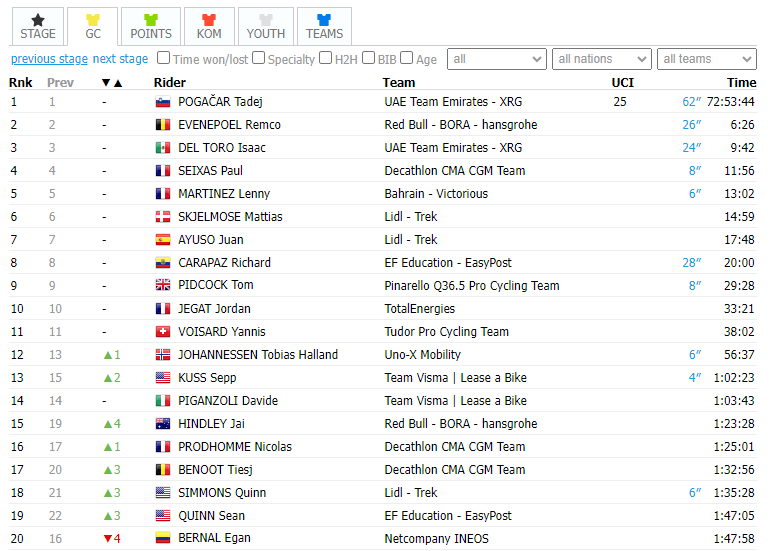This screenshot has width=772, height=551.
Task: Switch to the YOUTH tab
Action: (266, 27)
